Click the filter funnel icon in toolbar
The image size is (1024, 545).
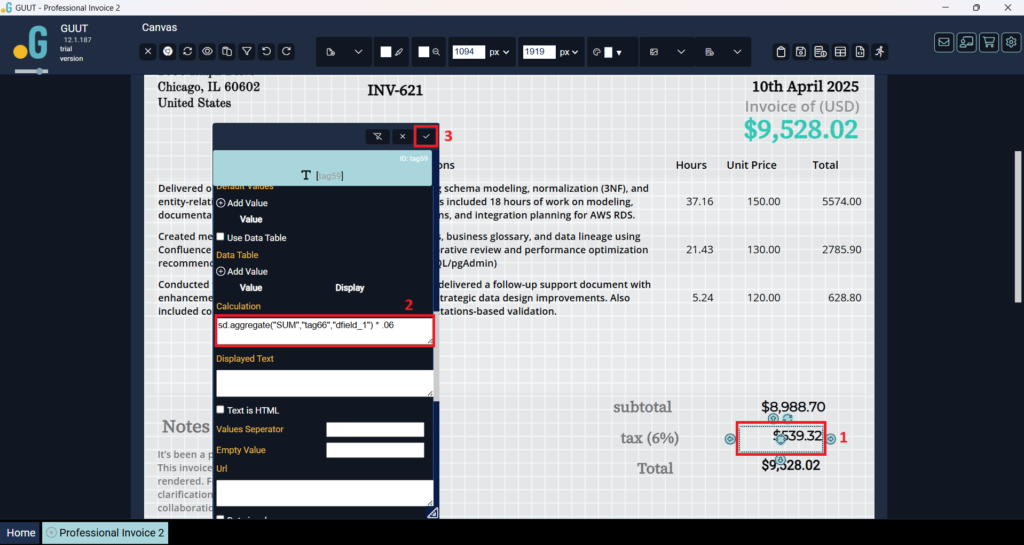[247, 51]
